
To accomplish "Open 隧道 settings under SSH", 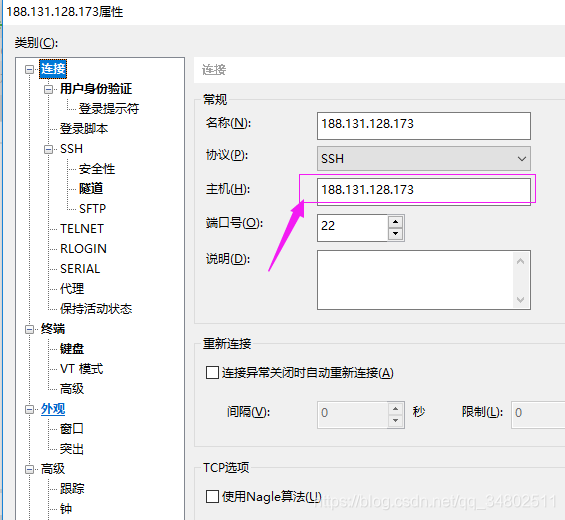I will [x=91, y=188].
